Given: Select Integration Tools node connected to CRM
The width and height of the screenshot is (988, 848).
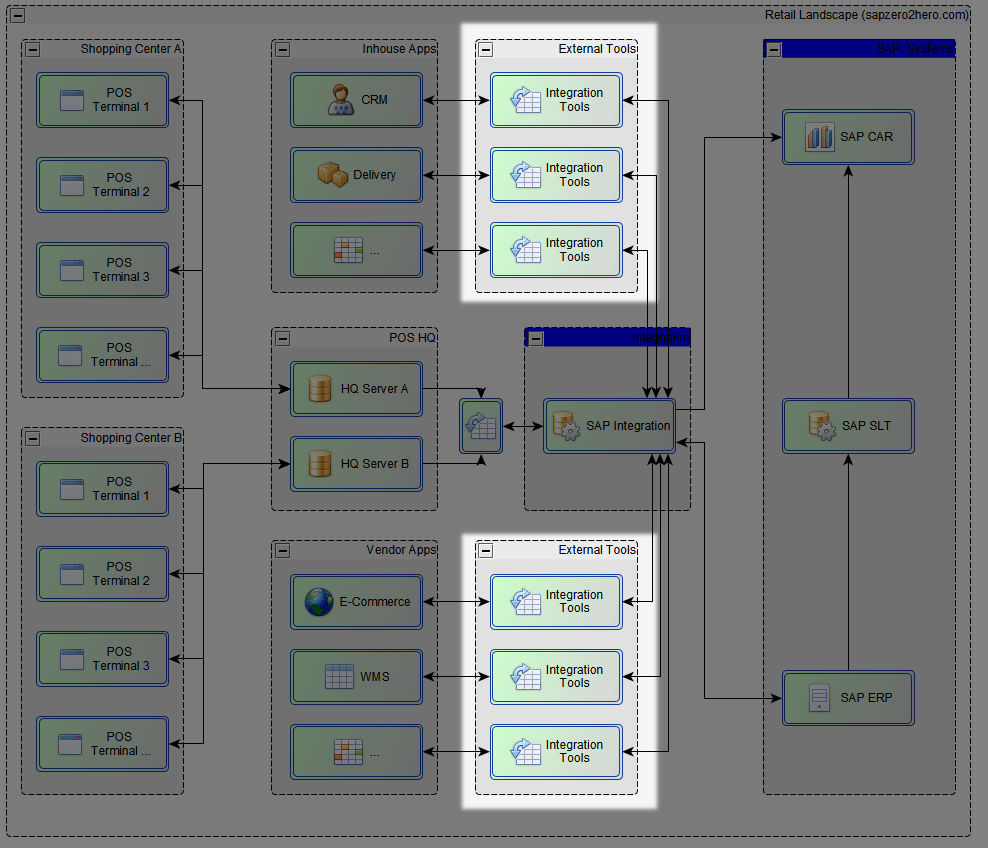Looking at the screenshot, I should pos(556,100).
